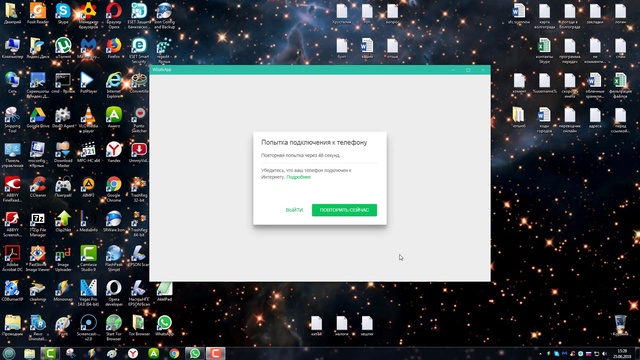This screenshot has height=360, width=640.
Task: Open the PotPlayer desktop icon
Action: (x=88, y=83)
